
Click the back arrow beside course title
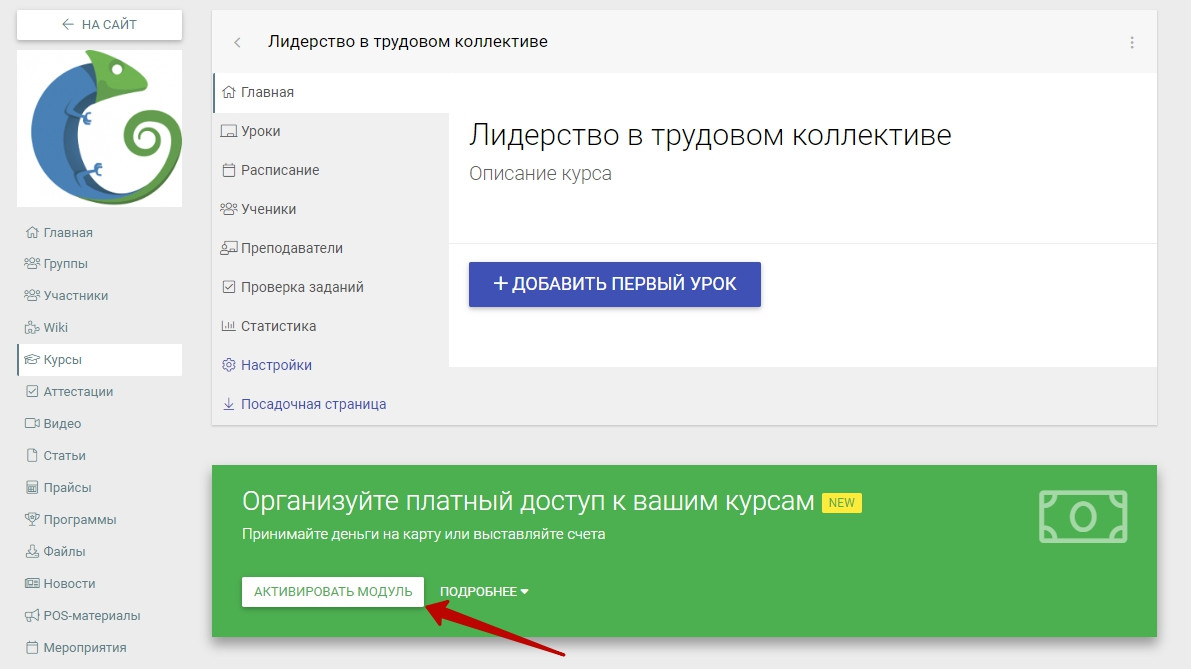tap(237, 42)
